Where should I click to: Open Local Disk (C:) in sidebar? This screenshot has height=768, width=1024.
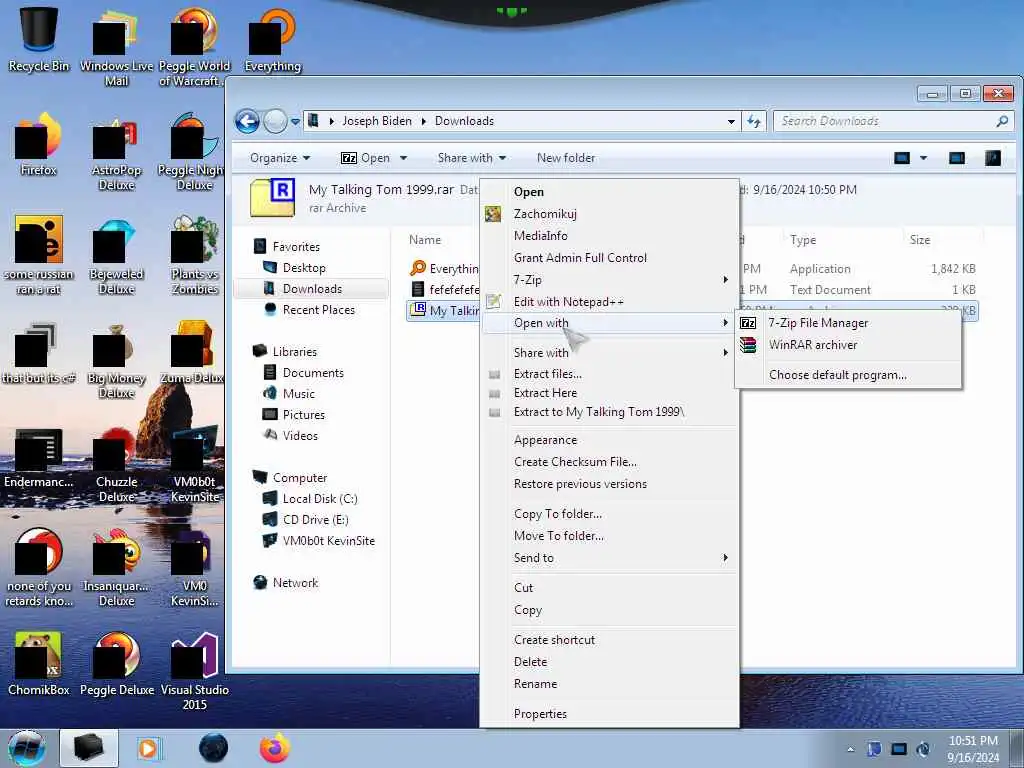click(x=319, y=499)
